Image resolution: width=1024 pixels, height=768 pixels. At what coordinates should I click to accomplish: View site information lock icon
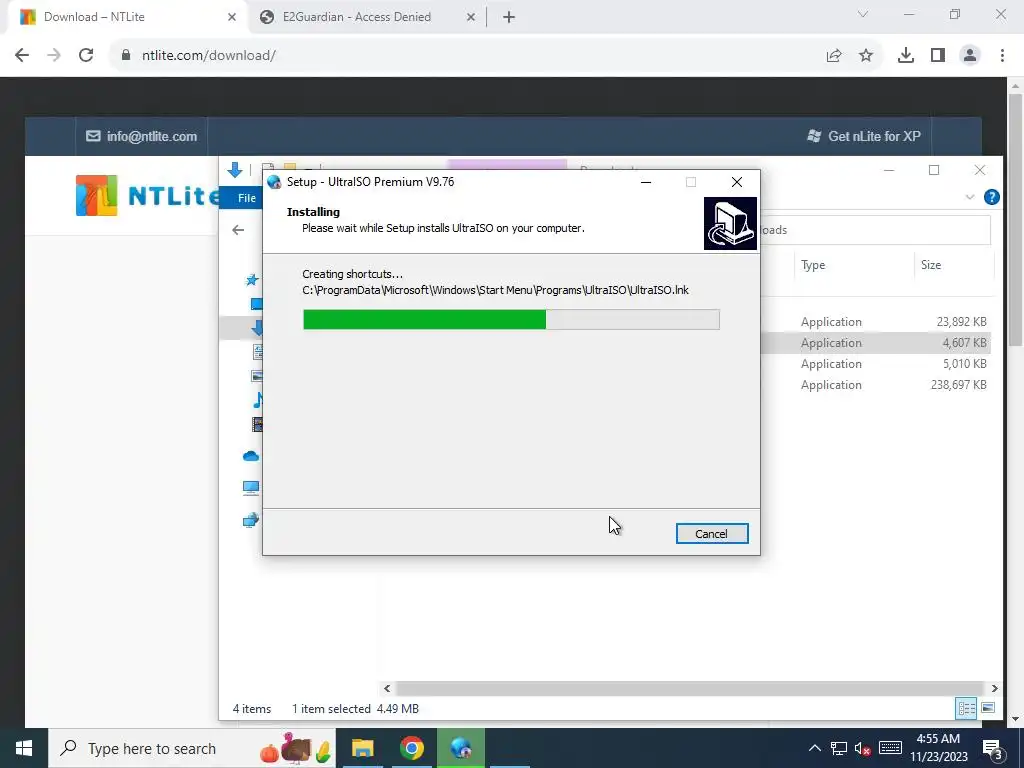coord(125,56)
